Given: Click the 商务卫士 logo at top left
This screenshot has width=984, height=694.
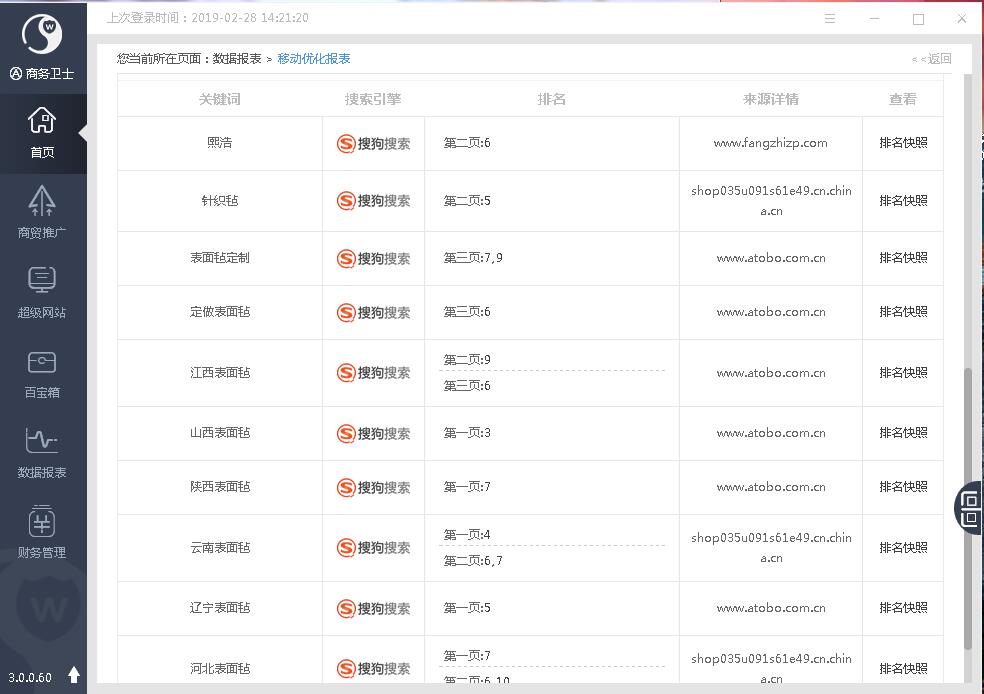Looking at the screenshot, I should 42,35.
